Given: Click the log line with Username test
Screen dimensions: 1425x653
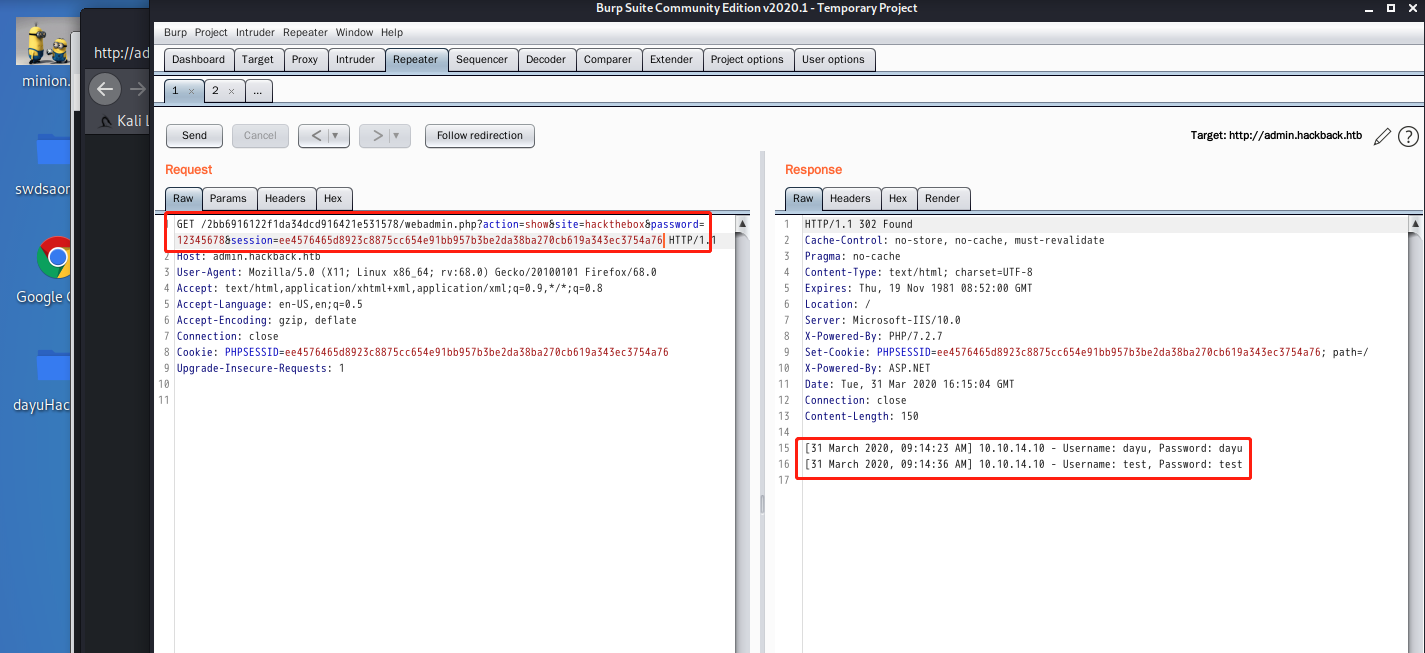Looking at the screenshot, I should [x=1023, y=464].
